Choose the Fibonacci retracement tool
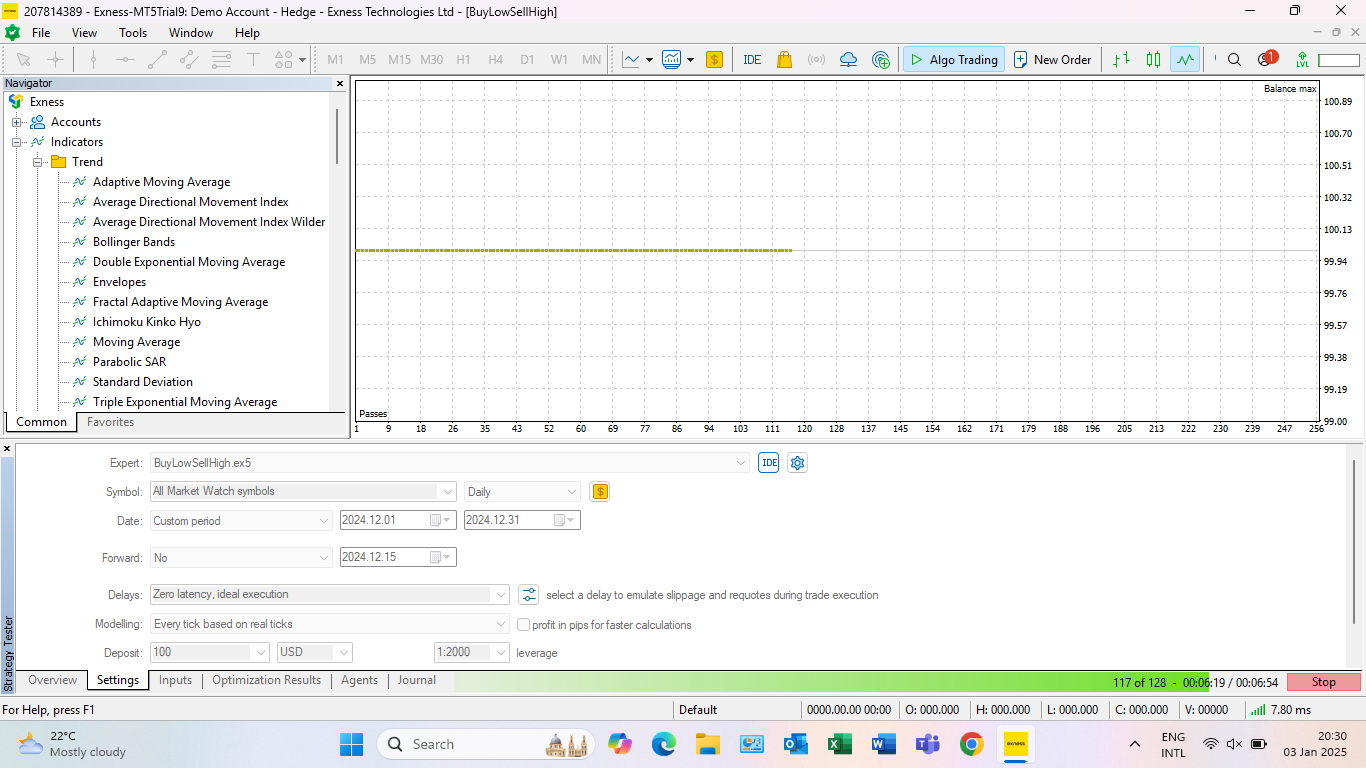Screen dimensions: 1366x768 pos(221,60)
